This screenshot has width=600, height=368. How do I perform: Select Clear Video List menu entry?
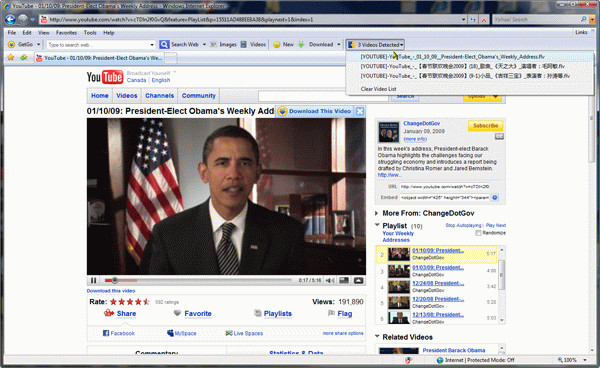pyautogui.click(x=378, y=89)
